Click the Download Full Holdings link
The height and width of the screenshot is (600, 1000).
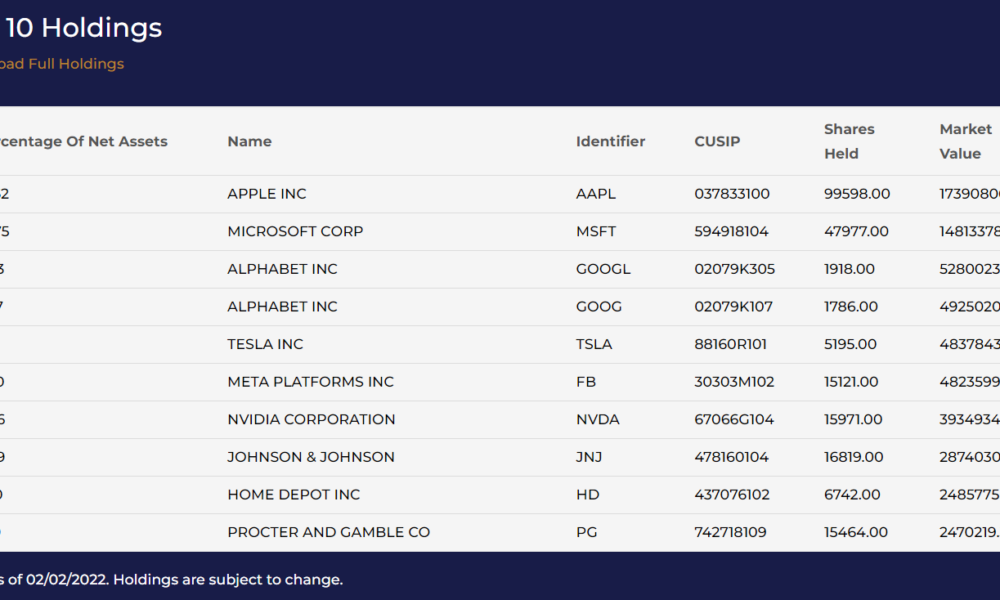(x=62, y=64)
